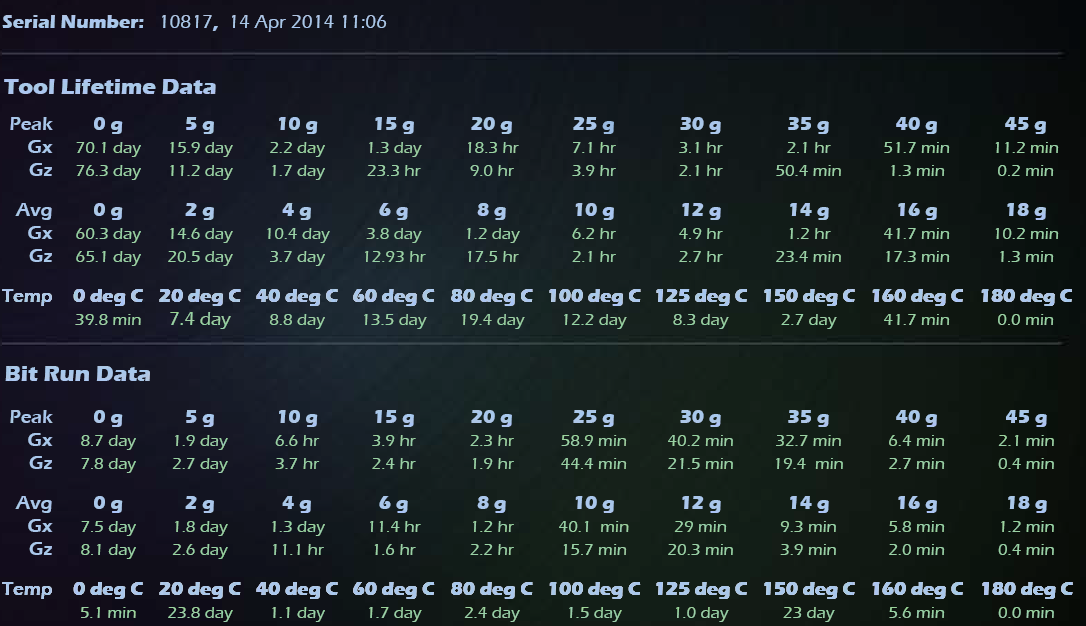Click the "Tool Lifetime Data" heading
Image resolution: width=1086 pixels, height=626 pixels.
coord(110,87)
